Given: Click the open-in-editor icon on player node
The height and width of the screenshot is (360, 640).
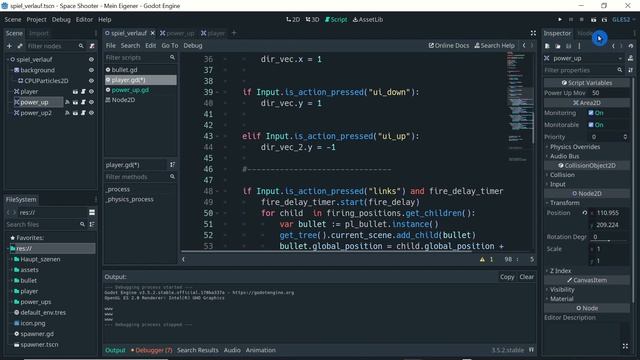Looking at the screenshot, I should pyautogui.click(x=75, y=91).
